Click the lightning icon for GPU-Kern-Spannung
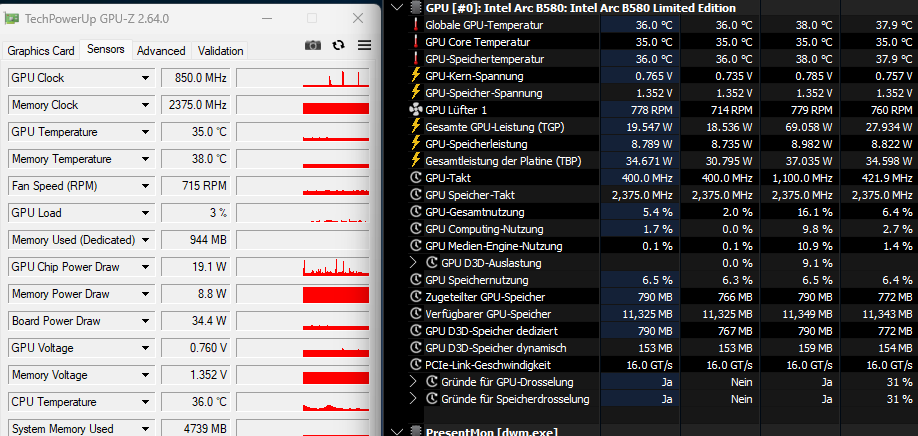 [416, 76]
